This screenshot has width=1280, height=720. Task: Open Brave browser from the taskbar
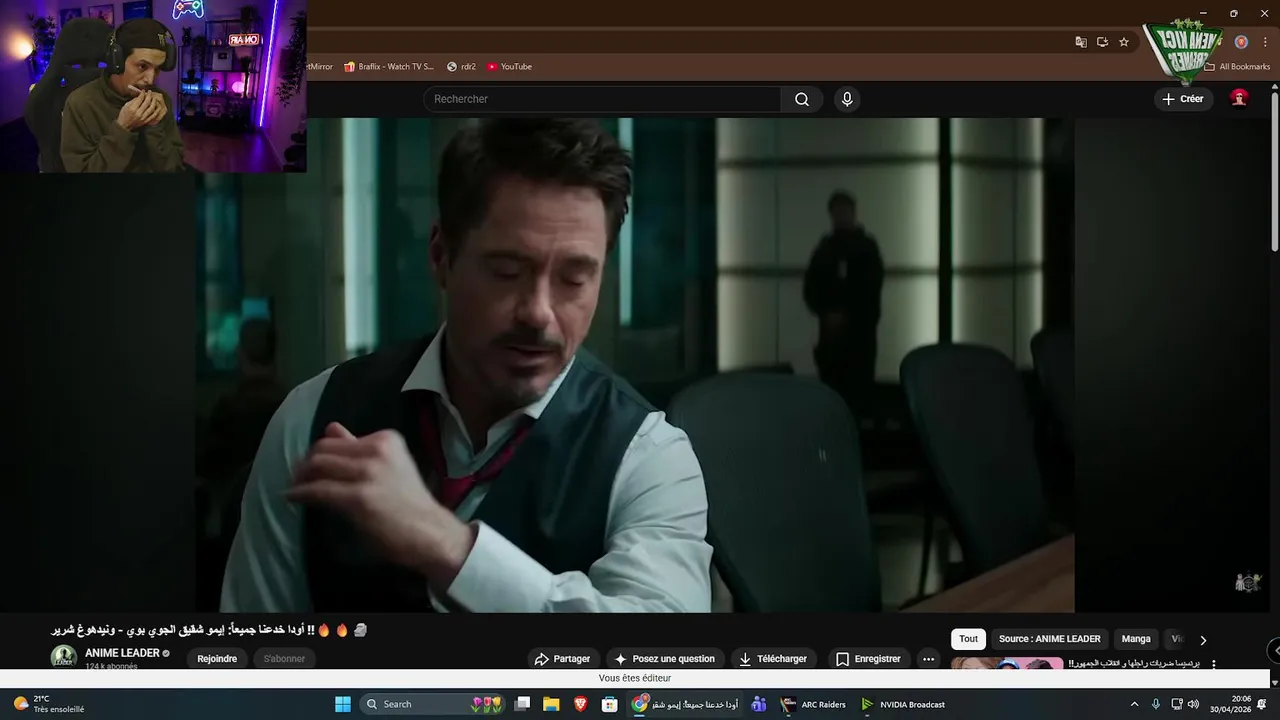(580, 704)
